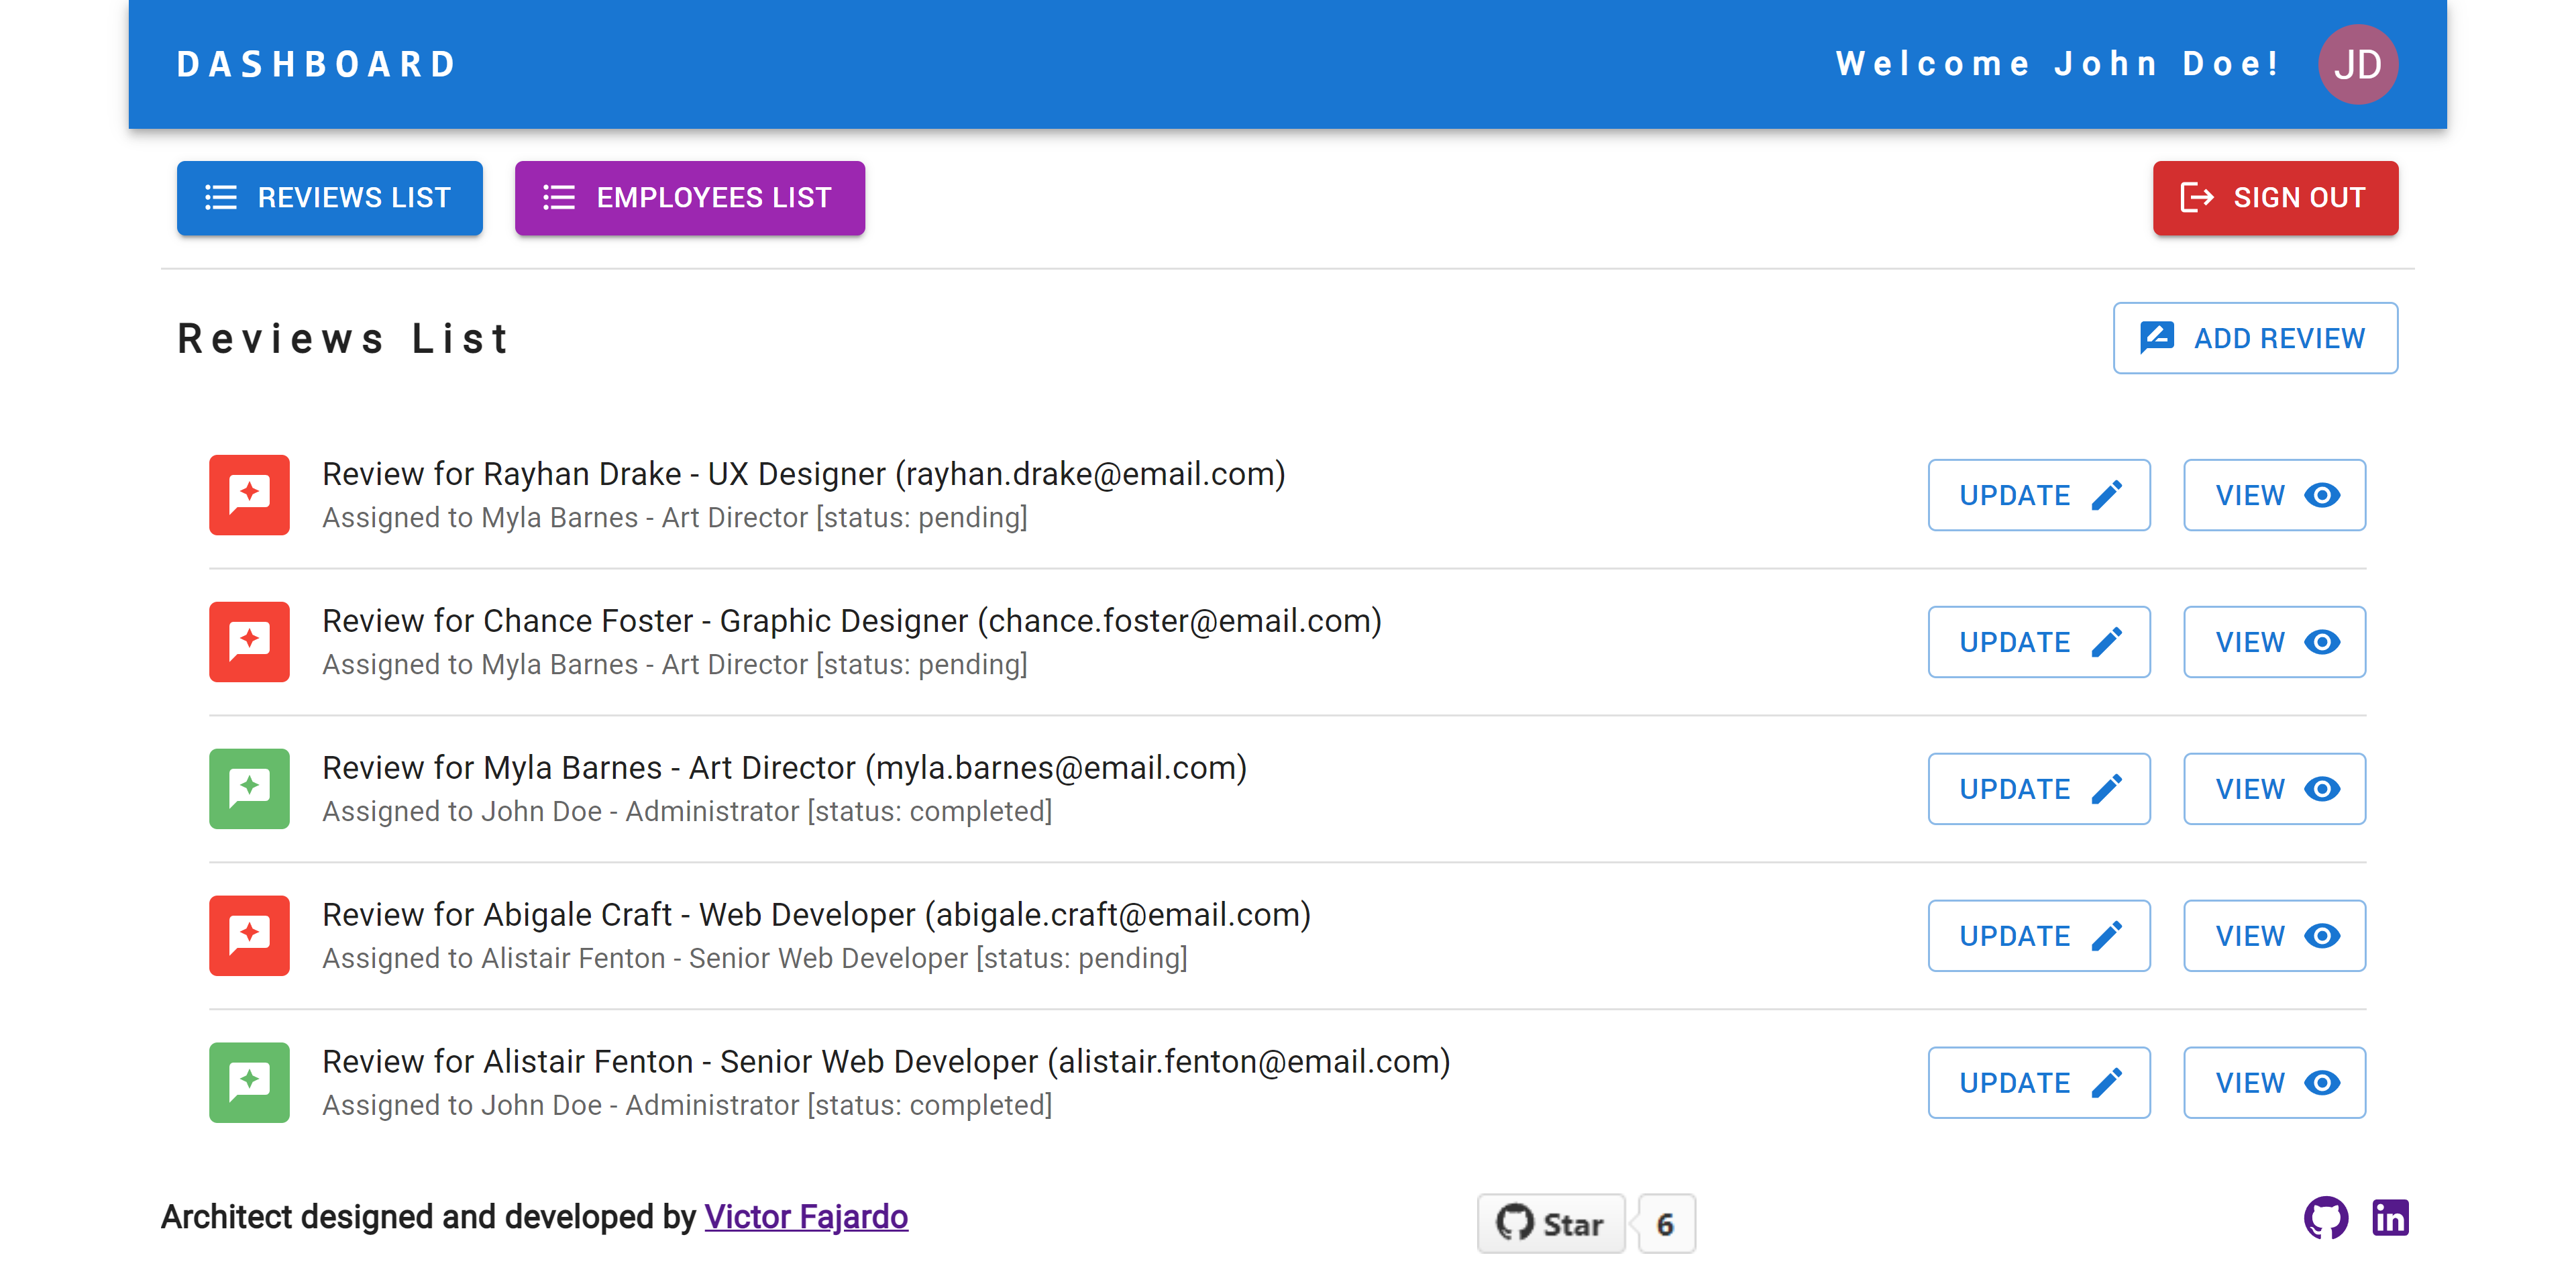Open the Employees List section
This screenshot has width=2576, height=1288.
pyautogui.click(x=689, y=197)
